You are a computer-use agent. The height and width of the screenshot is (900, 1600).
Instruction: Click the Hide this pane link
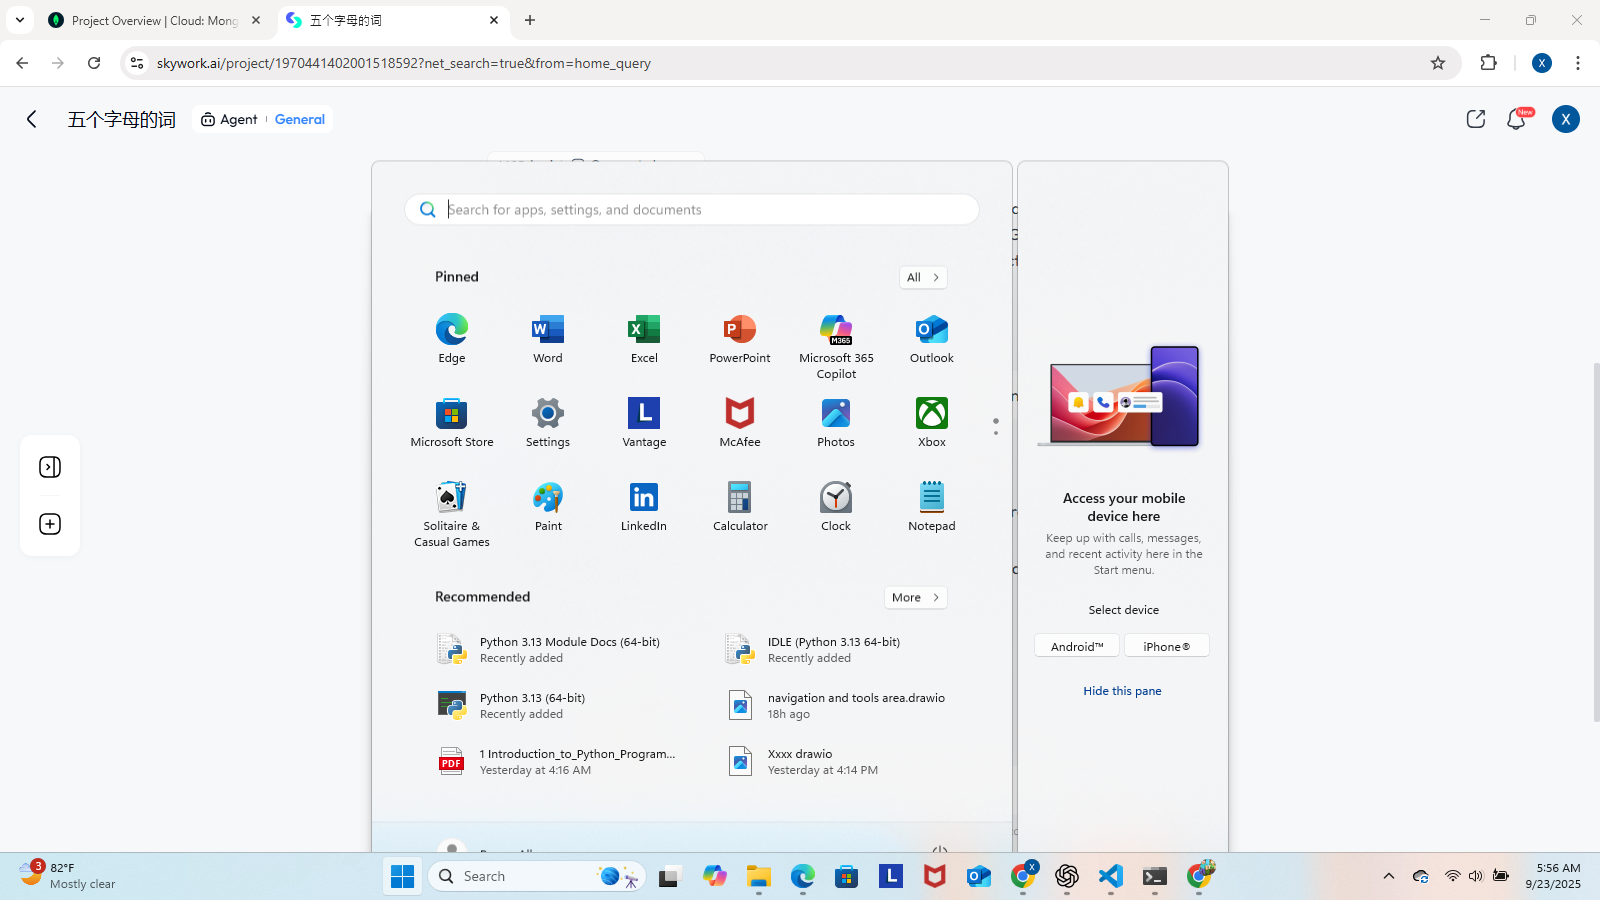point(1122,691)
